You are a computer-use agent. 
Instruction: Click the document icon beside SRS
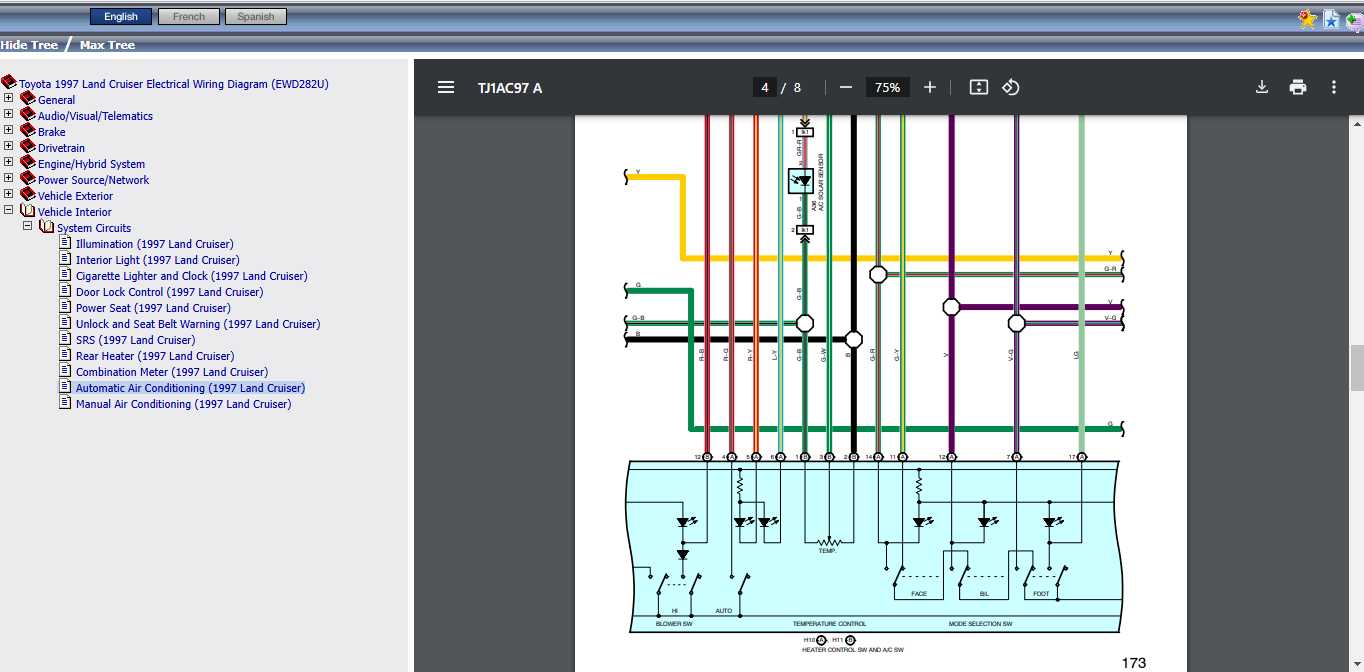coord(66,339)
